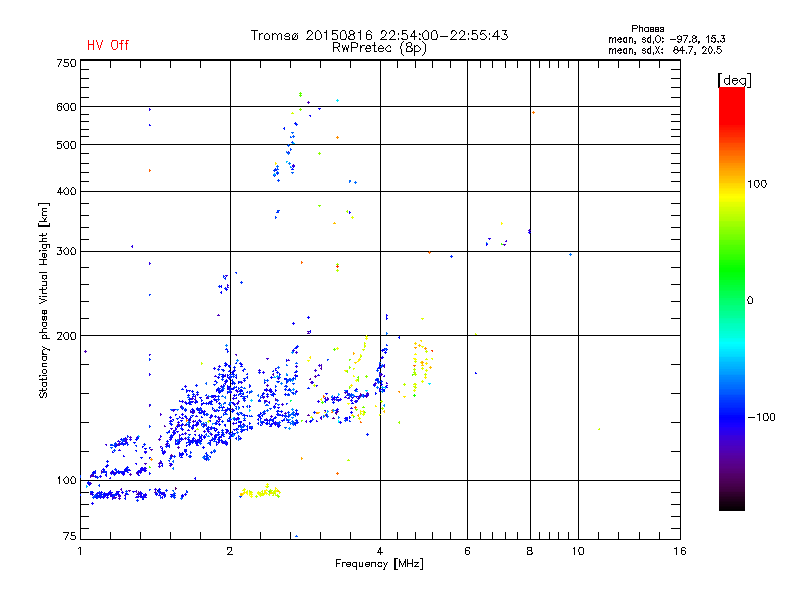Image resolution: width=800 pixels, height=600 pixels.
Task: Click the '8' frequency tick label
Action: 530,551
